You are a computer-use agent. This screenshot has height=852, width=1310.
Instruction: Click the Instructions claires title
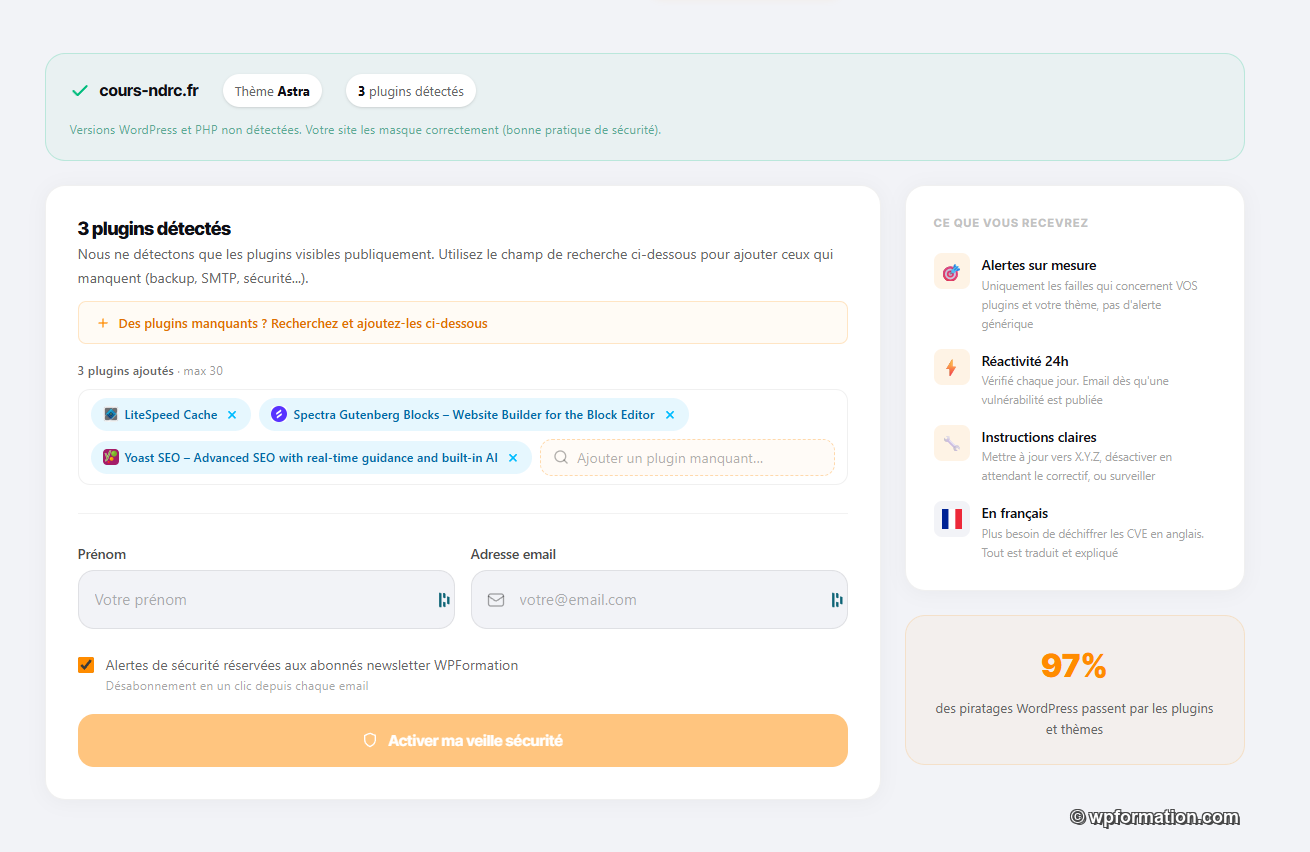(x=1039, y=437)
